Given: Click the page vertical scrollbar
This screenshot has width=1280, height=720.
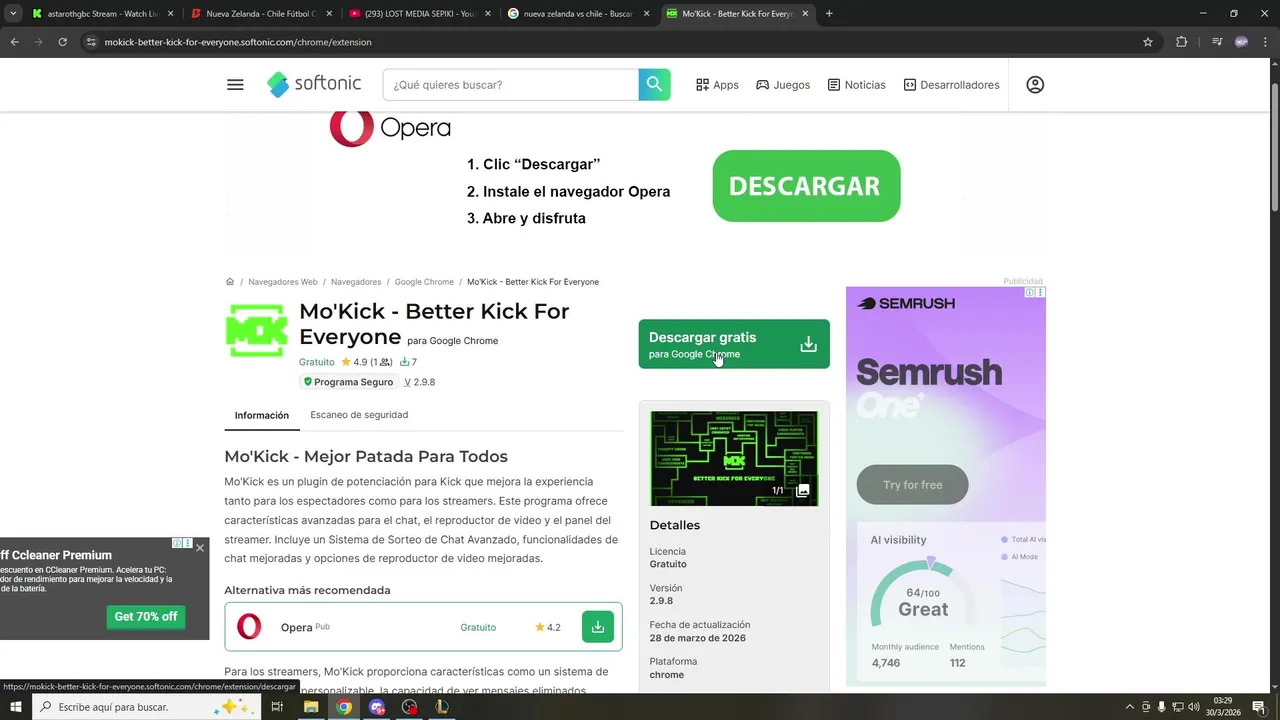Looking at the screenshot, I should click(x=1274, y=147).
